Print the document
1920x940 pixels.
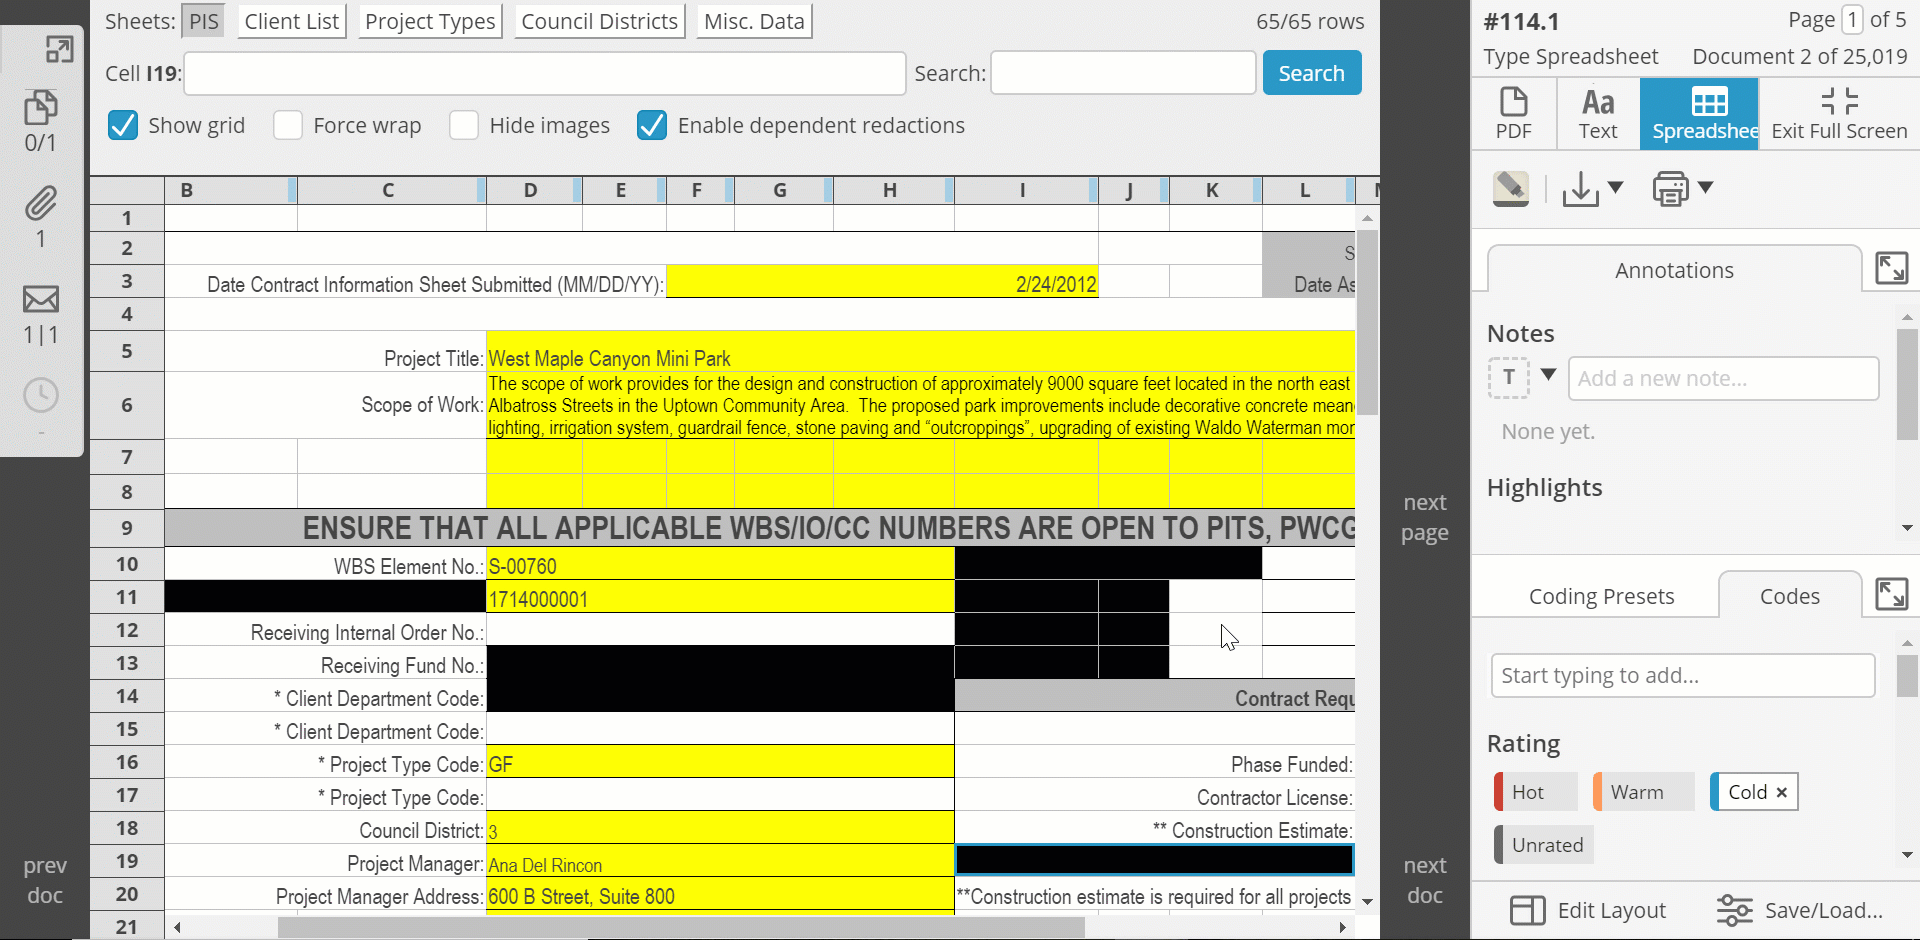[1671, 188]
